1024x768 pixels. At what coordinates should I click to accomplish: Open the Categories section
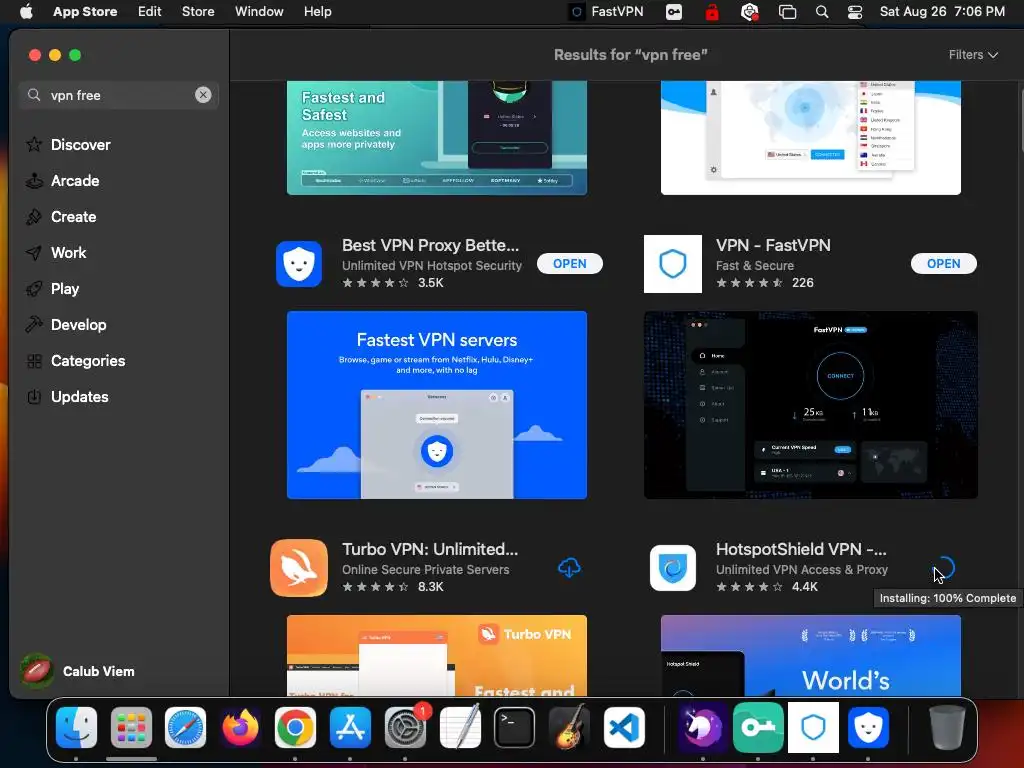[75, 360]
